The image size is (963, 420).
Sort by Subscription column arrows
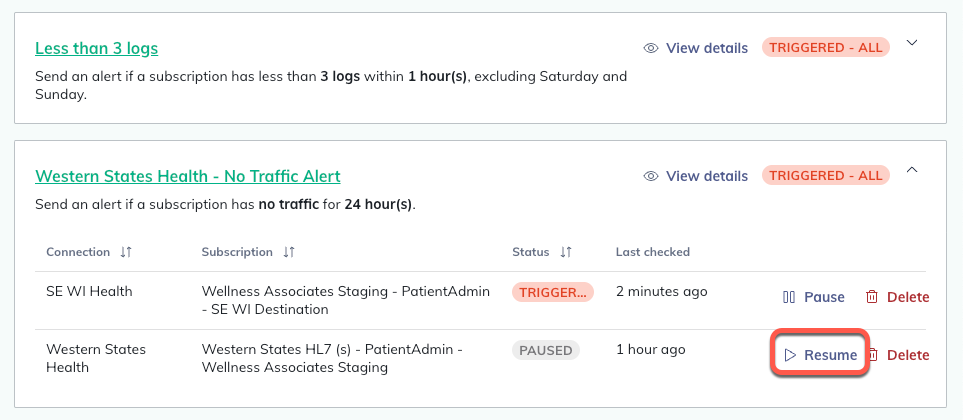(x=288, y=252)
